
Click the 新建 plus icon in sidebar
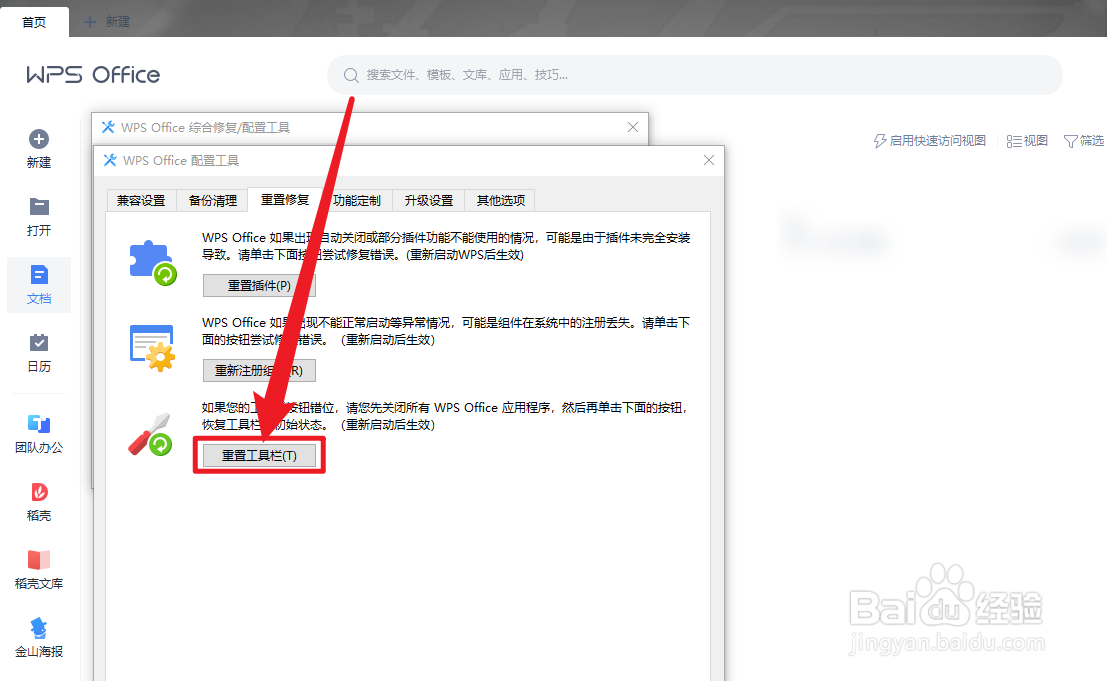point(39,139)
